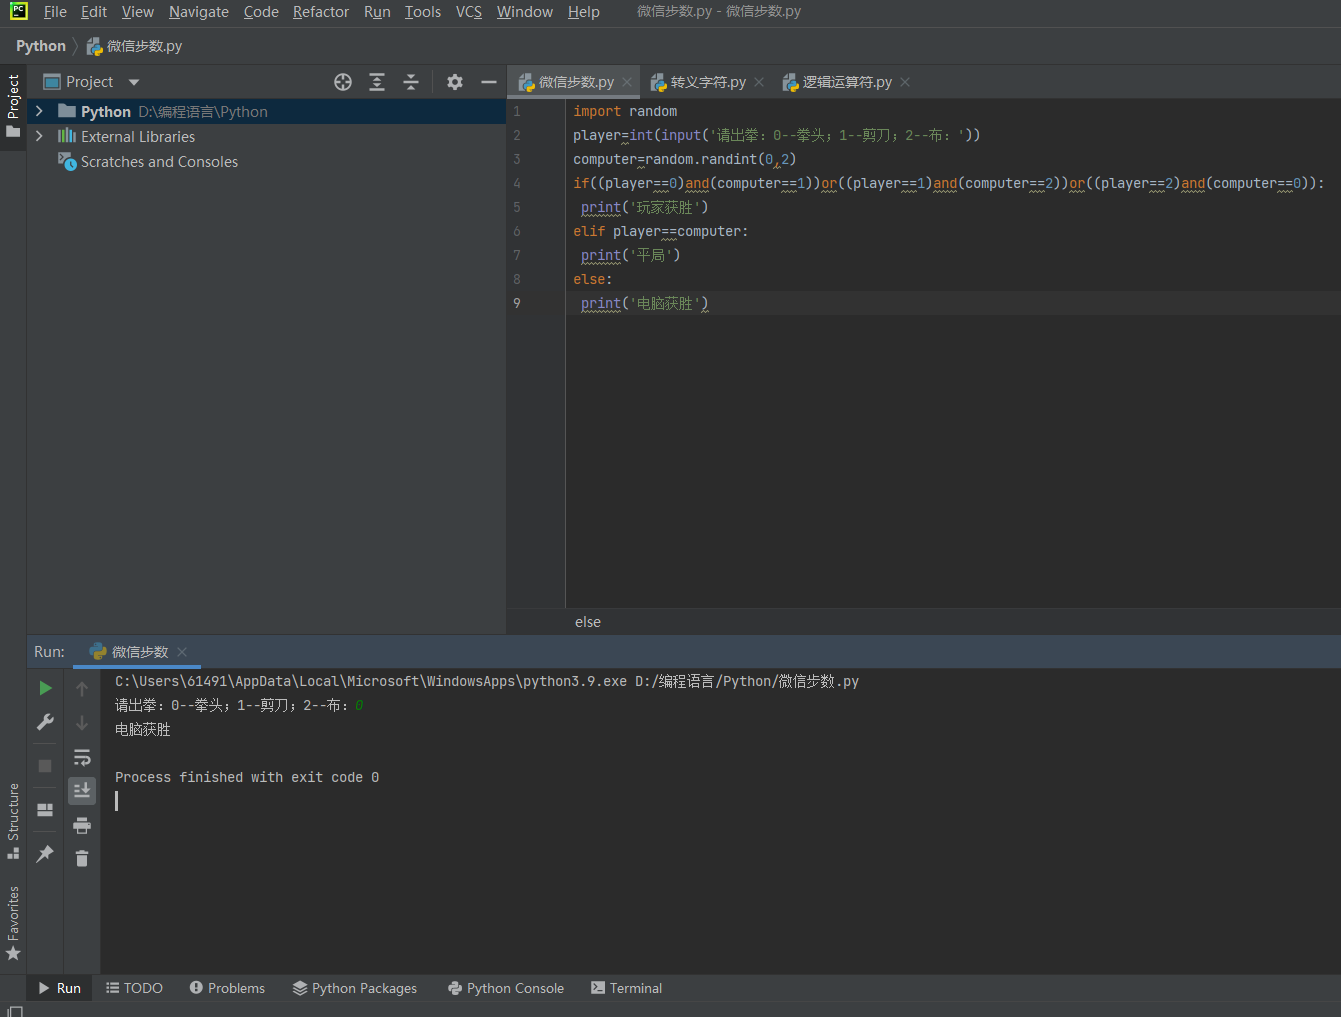Close the 微信步数.py editor tab
Screen dimensions: 1341x1017
click(x=627, y=82)
